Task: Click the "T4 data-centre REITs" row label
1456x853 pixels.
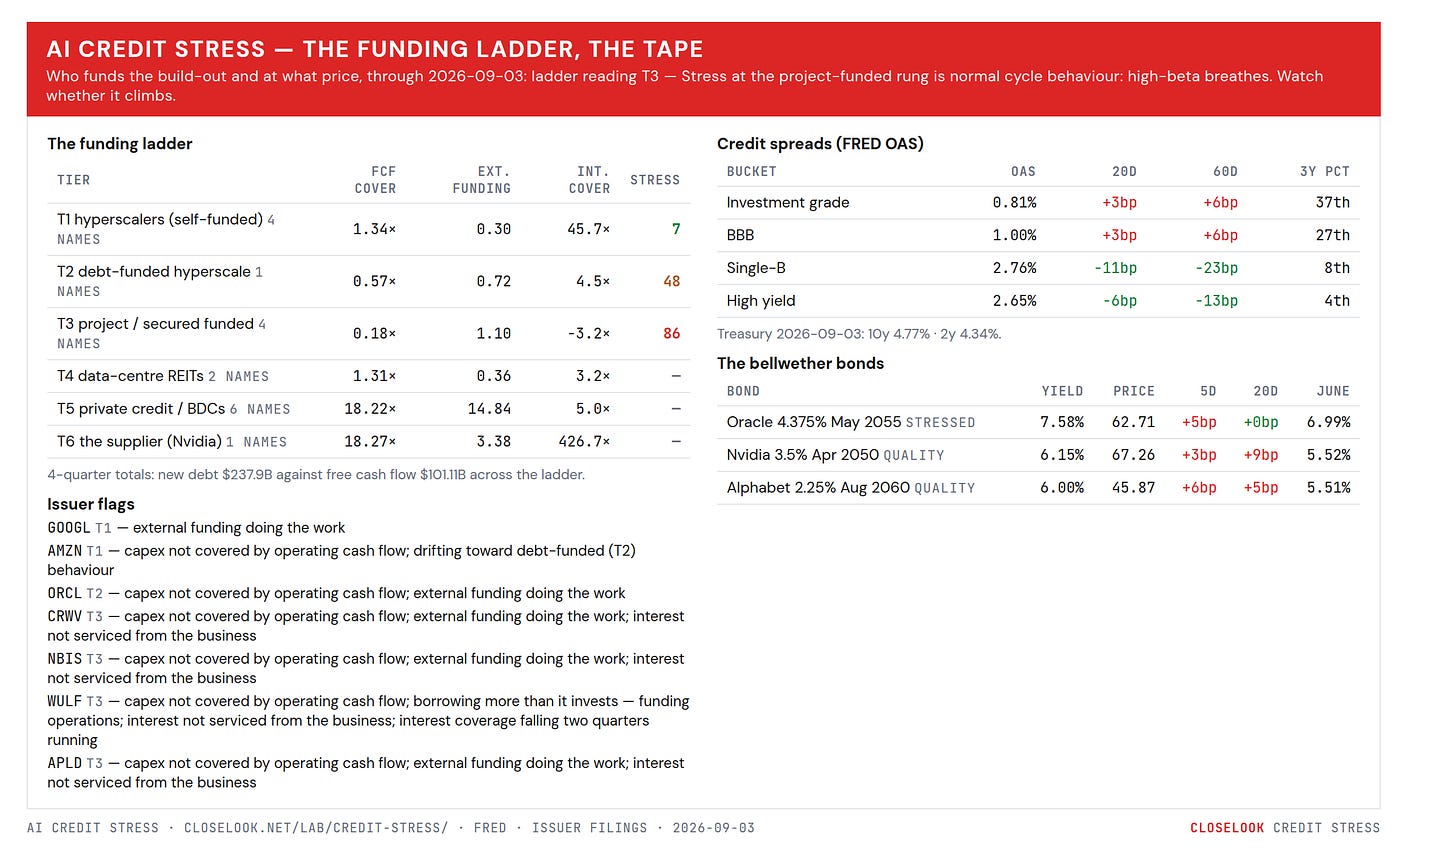Action: [130, 377]
